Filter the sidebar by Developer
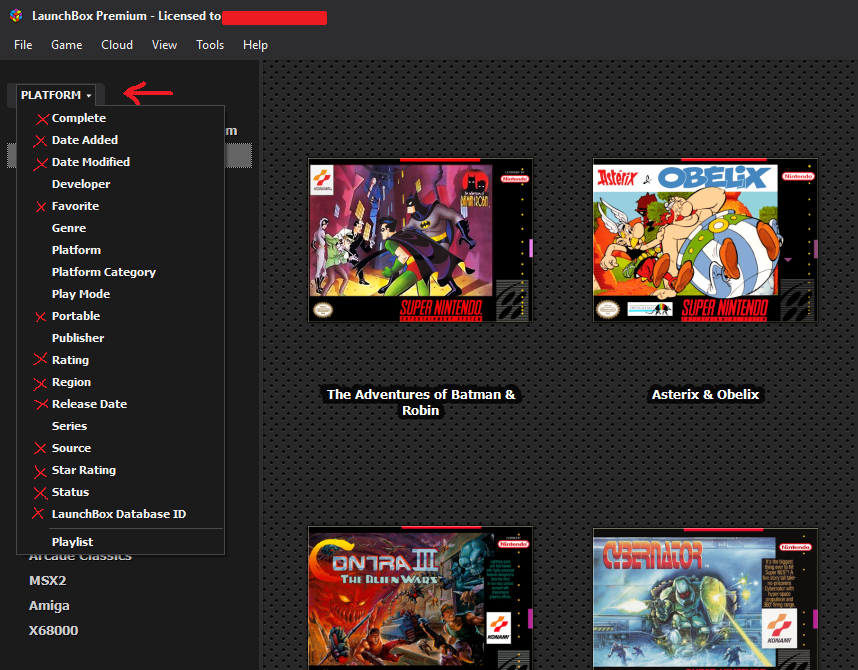This screenshot has height=670, width=858. coord(120,184)
